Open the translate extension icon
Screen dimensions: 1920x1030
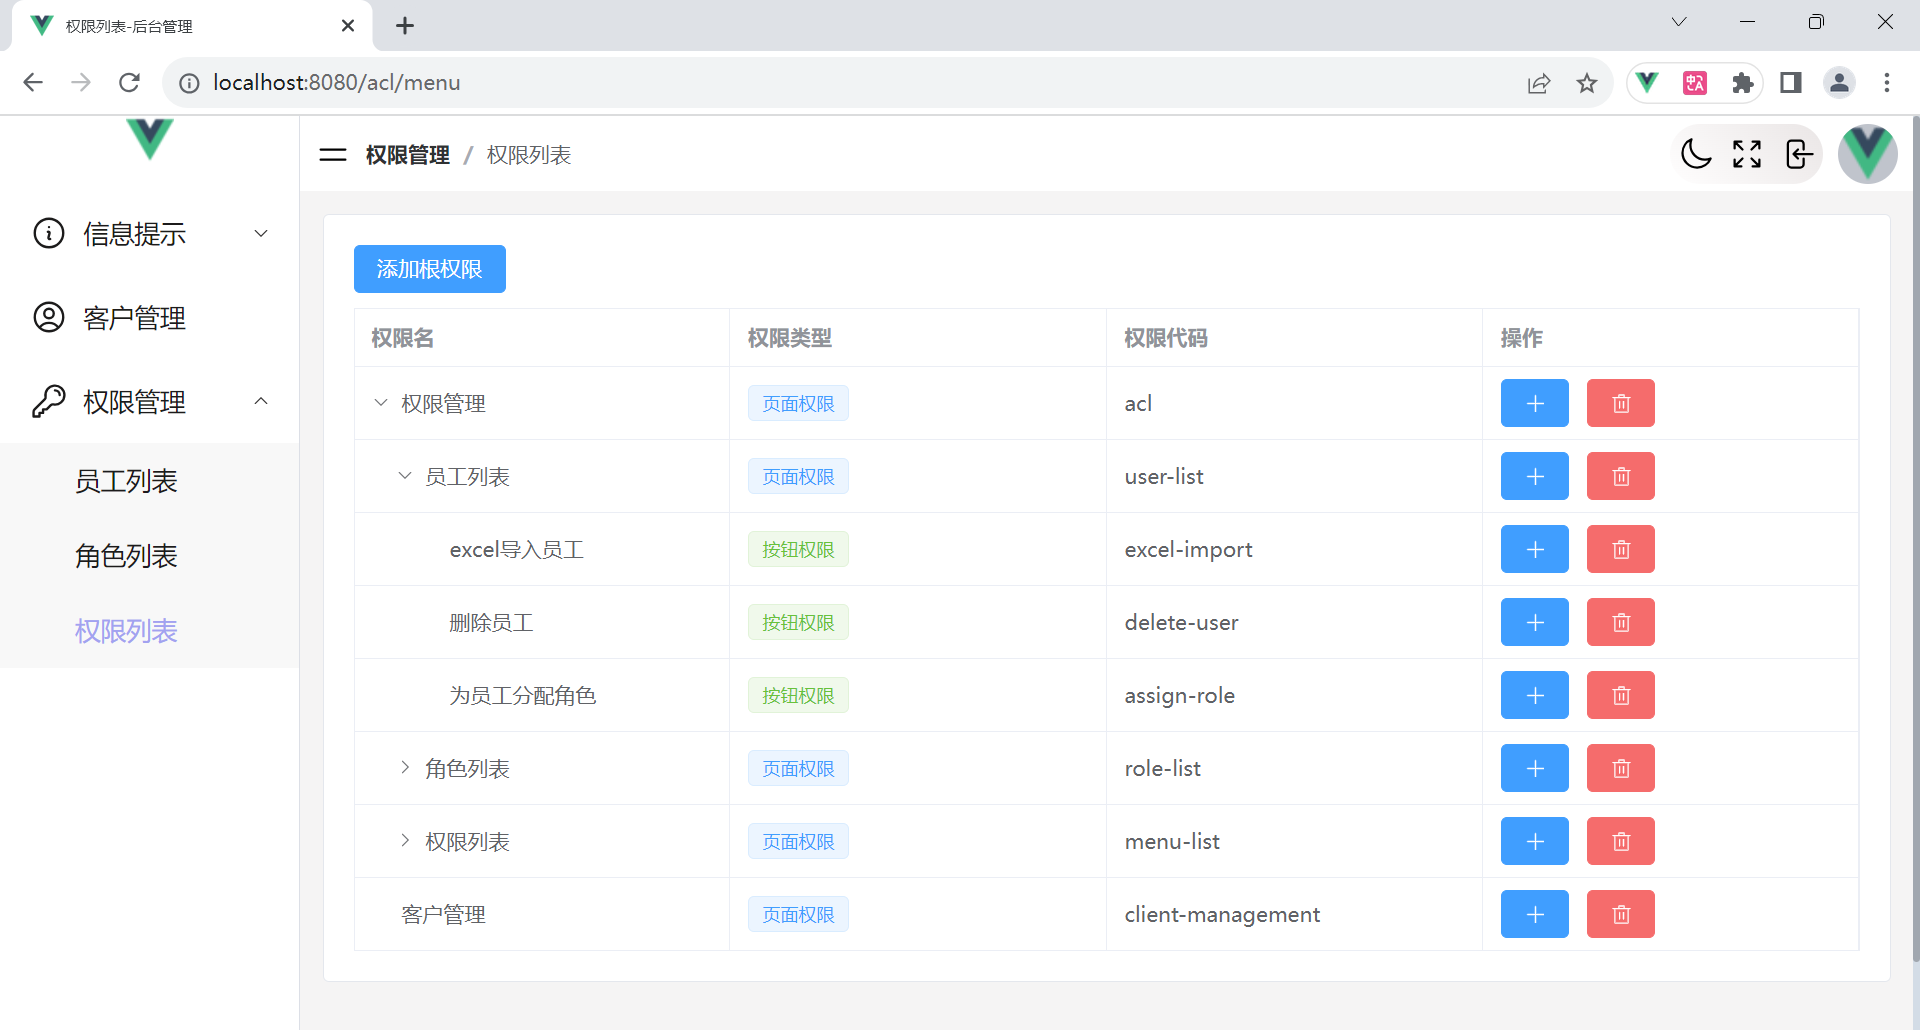click(x=1695, y=83)
